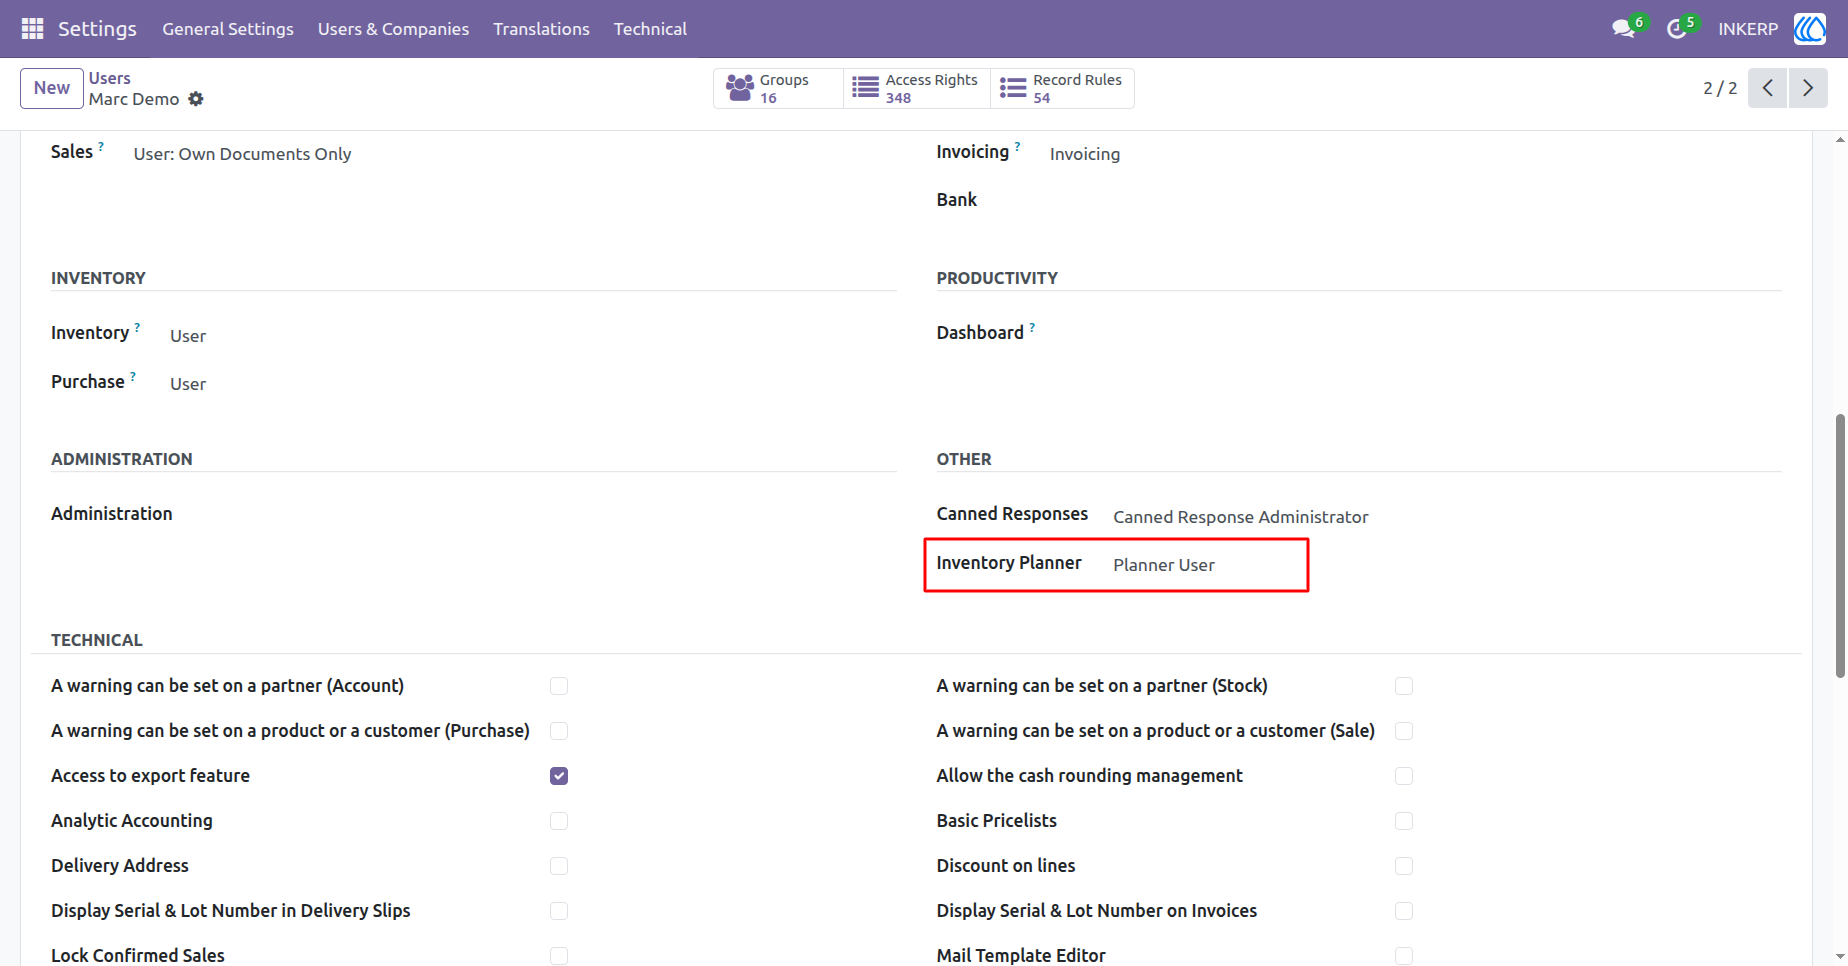Open the apps grid menu icon

tap(32, 29)
